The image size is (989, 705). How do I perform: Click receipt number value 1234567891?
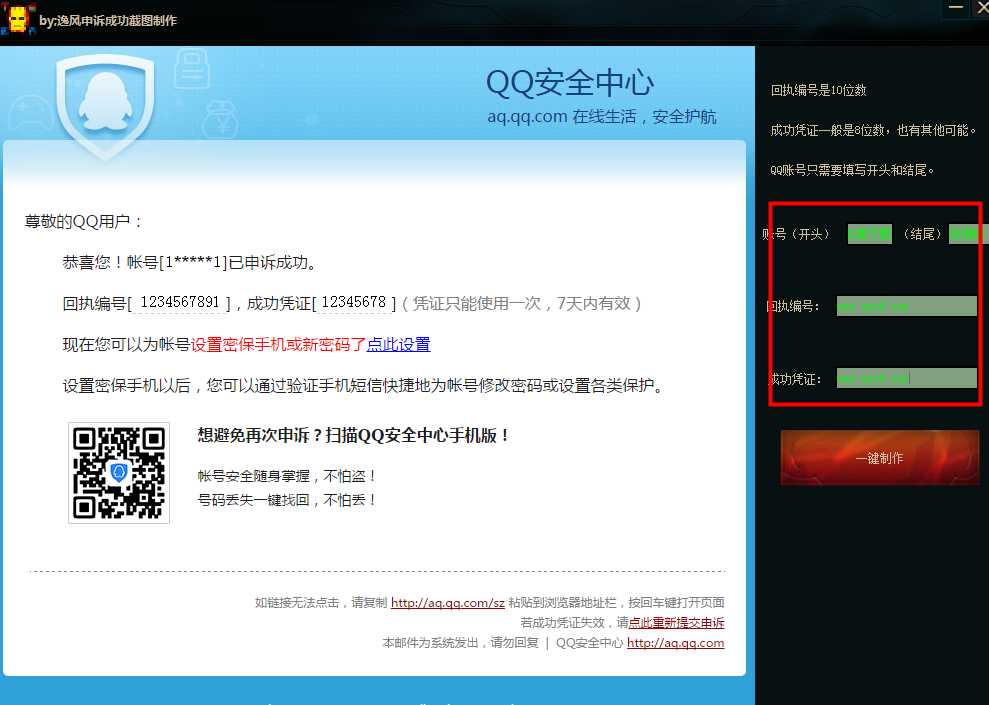click(x=180, y=303)
